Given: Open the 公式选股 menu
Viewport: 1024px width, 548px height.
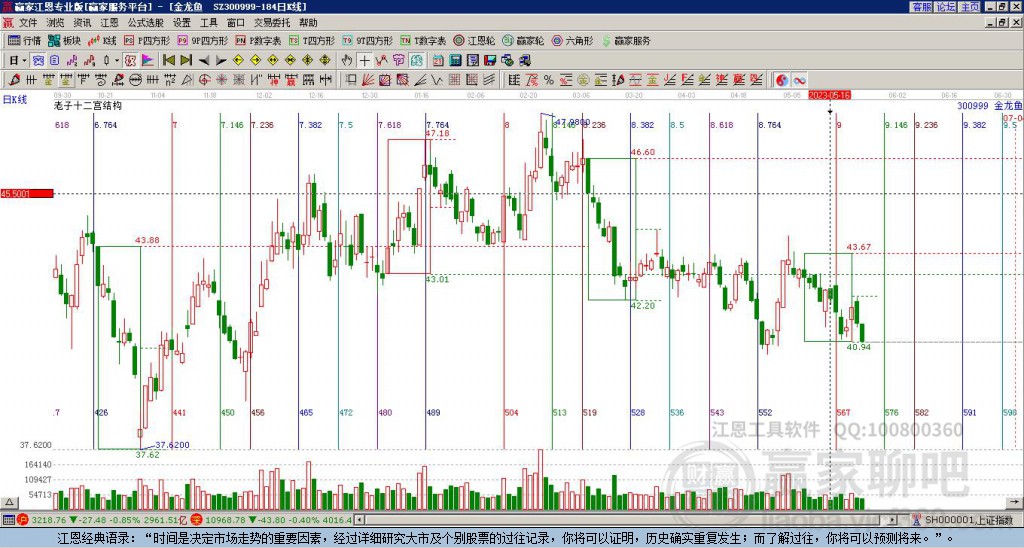Looking at the screenshot, I should (146, 23).
